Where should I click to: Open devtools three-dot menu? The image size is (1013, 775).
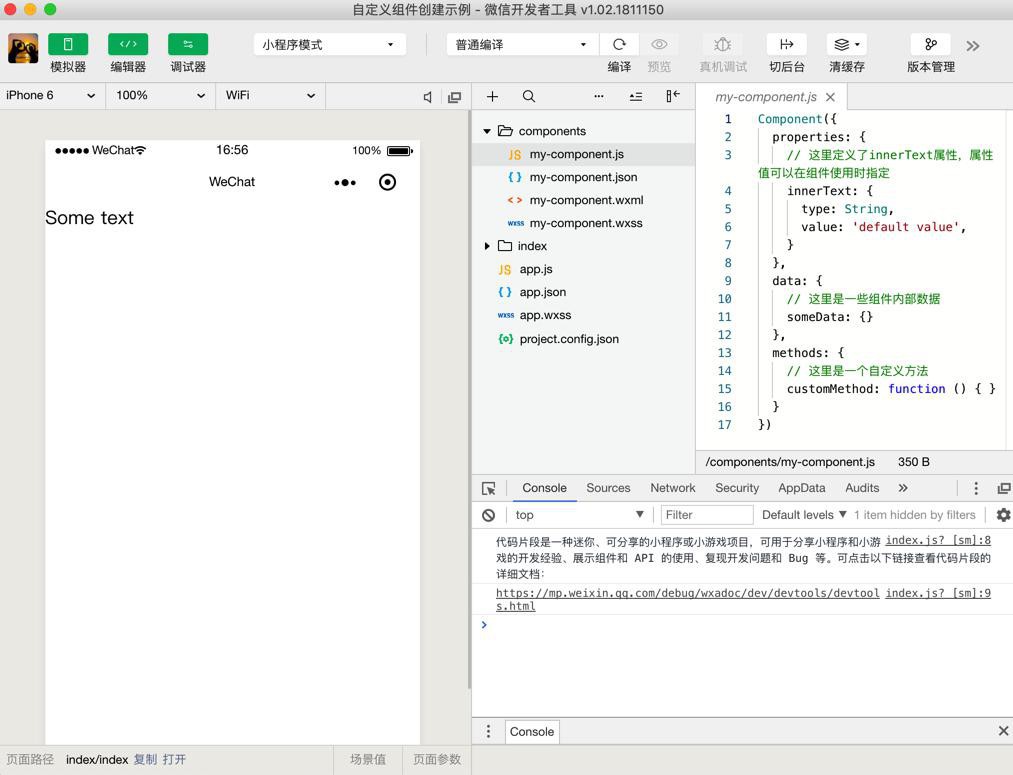pos(976,488)
